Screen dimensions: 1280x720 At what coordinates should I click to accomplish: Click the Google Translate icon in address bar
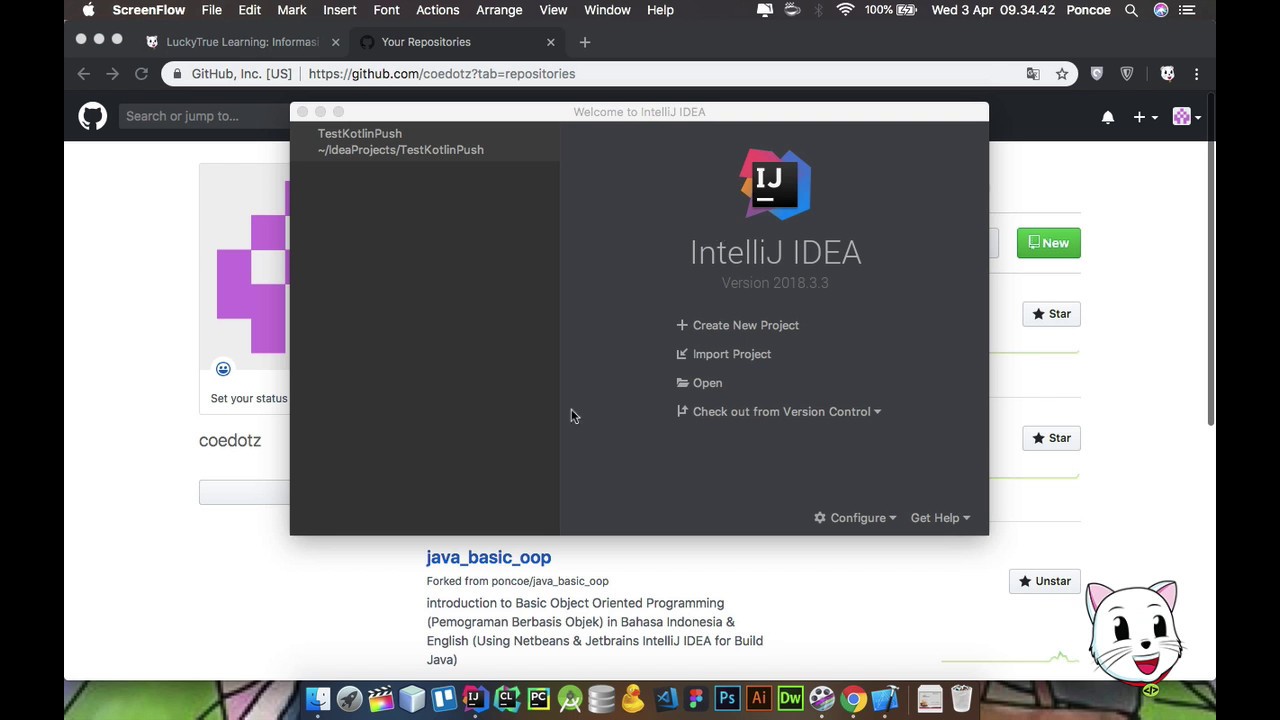point(1033,74)
